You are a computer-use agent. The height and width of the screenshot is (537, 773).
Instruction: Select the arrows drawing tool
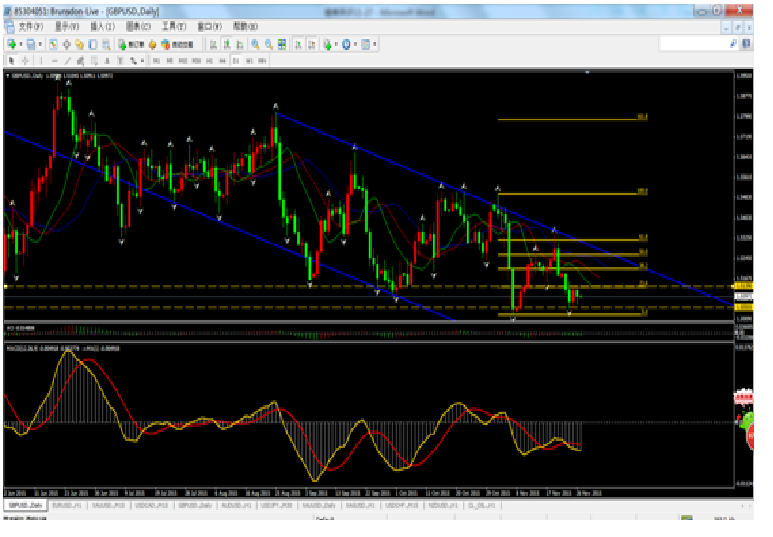pyautogui.click(x=133, y=61)
